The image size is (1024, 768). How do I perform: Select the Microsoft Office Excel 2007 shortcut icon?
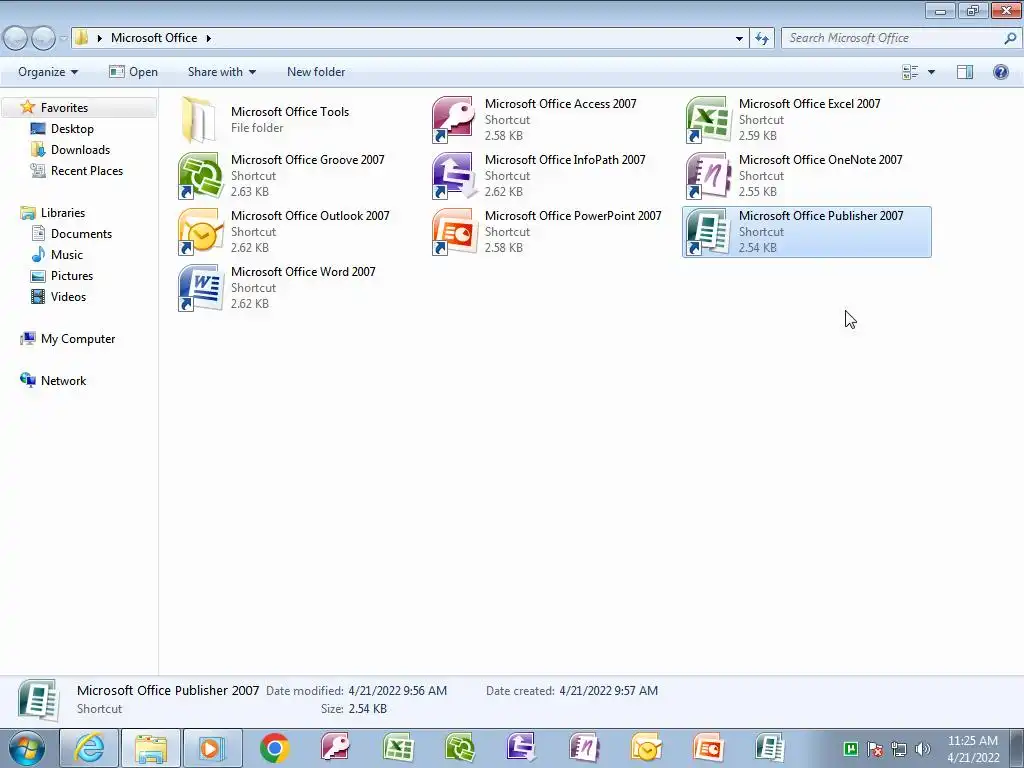click(x=707, y=120)
